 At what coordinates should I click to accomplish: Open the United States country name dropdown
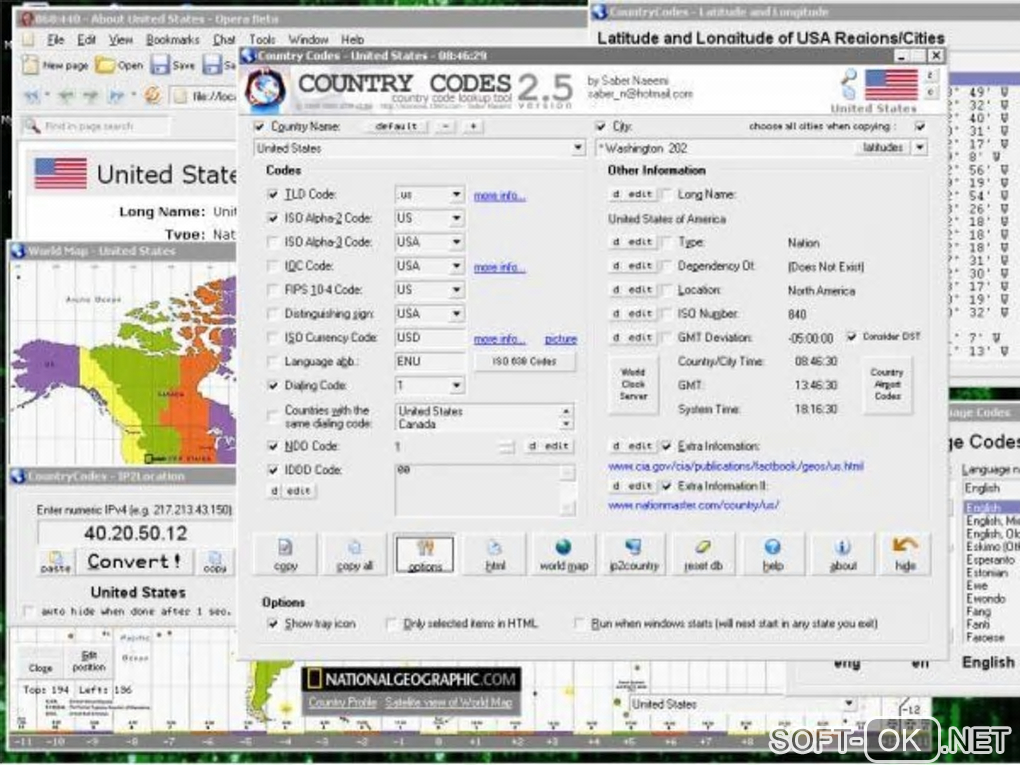(x=578, y=148)
